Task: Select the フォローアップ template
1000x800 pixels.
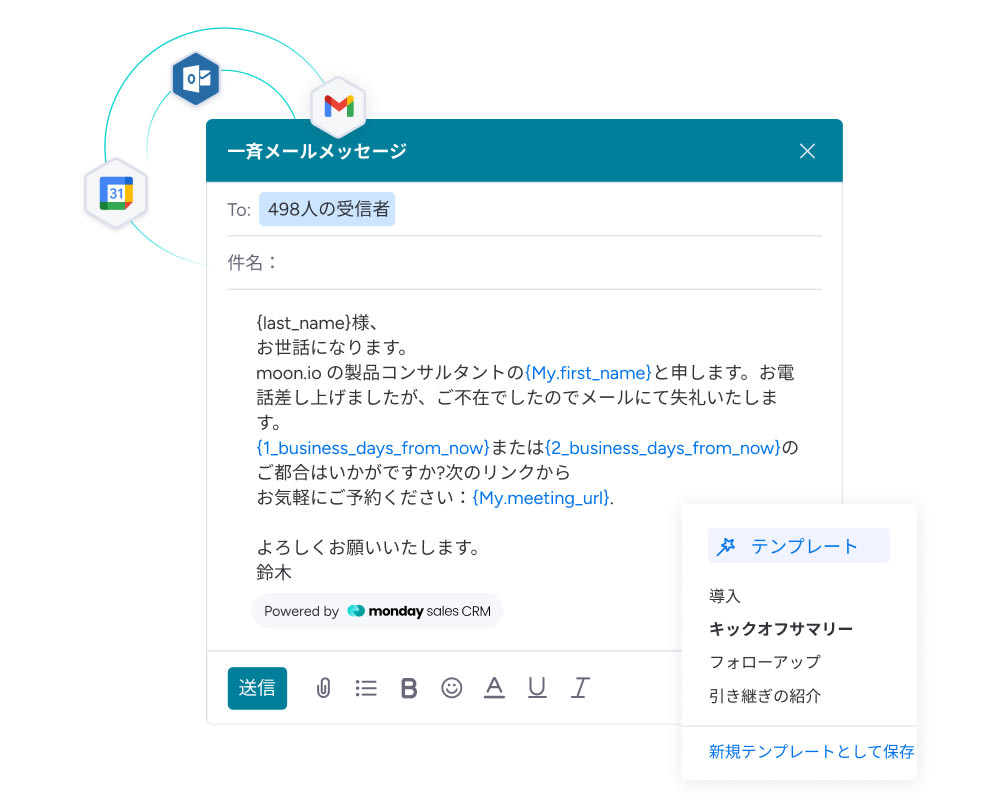Action: (765, 662)
